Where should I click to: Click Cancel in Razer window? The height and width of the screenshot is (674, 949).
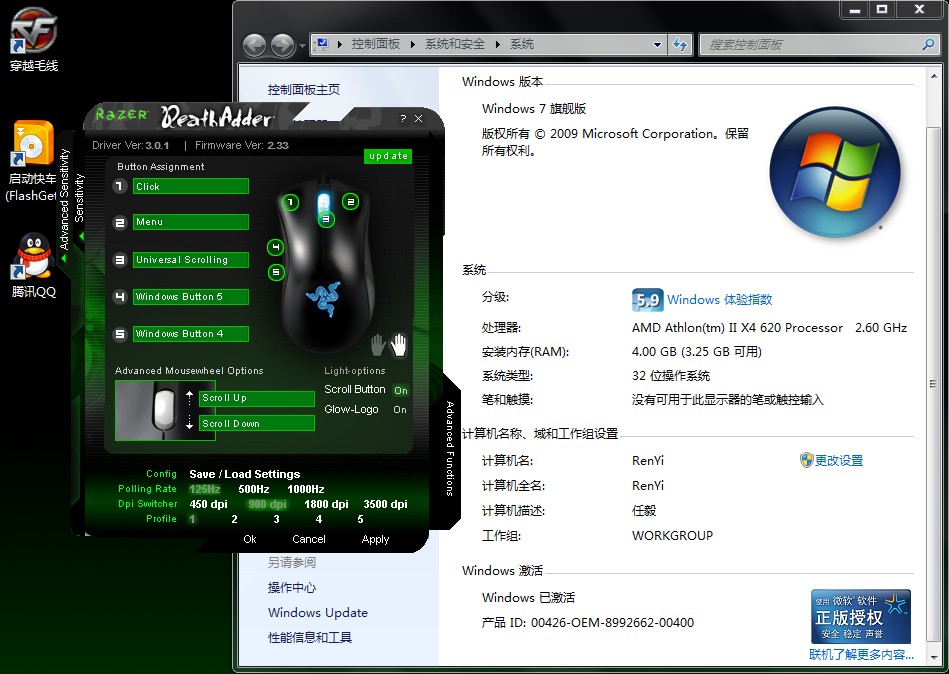click(x=309, y=539)
